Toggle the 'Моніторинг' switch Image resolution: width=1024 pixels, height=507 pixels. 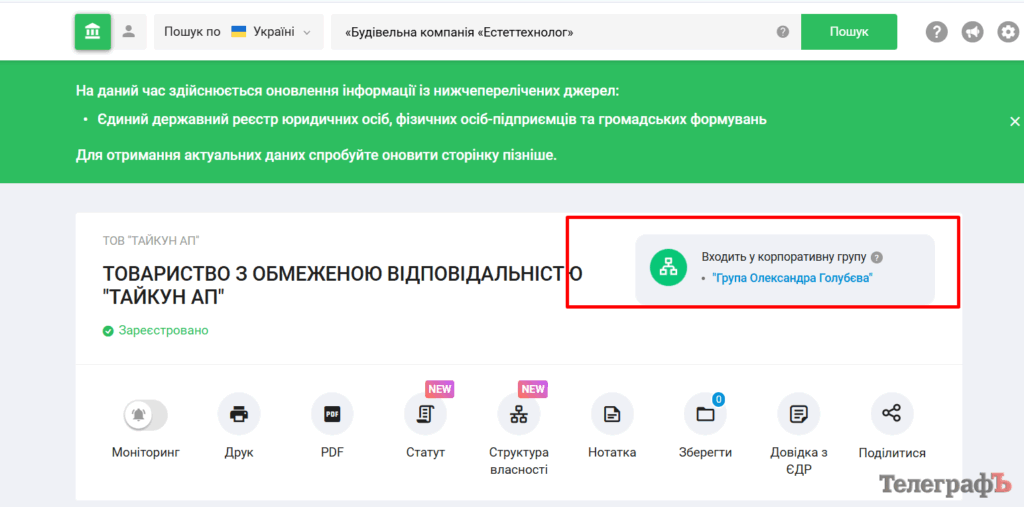coord(145,414)
